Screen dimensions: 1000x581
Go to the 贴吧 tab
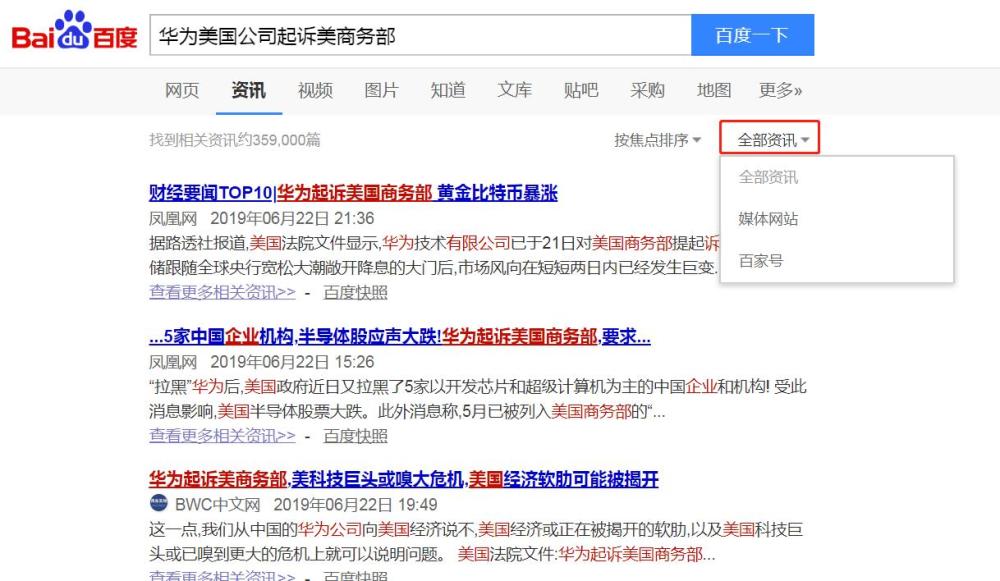click(x=581, y=90)
